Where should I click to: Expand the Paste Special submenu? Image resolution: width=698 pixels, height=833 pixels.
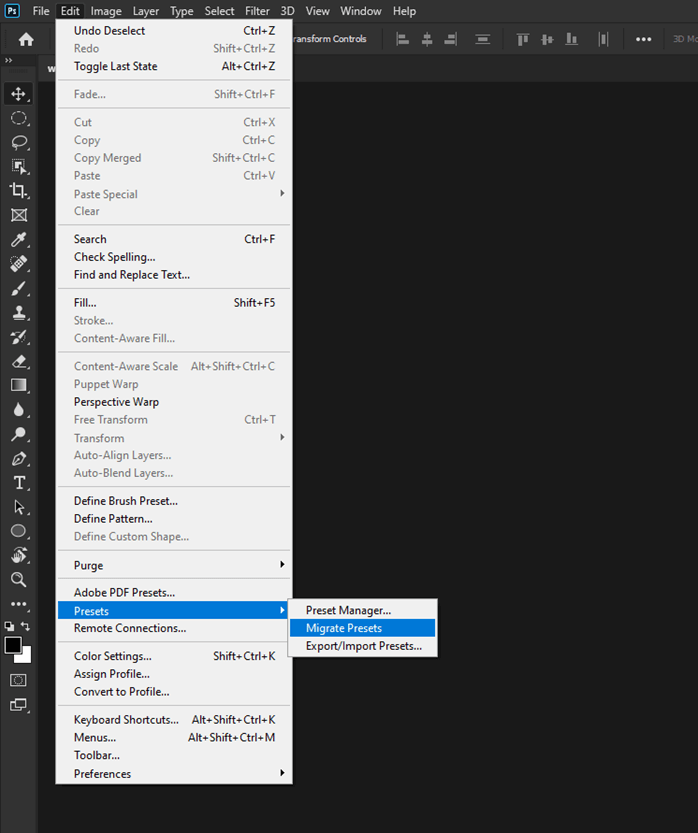(x=174, y=194)
